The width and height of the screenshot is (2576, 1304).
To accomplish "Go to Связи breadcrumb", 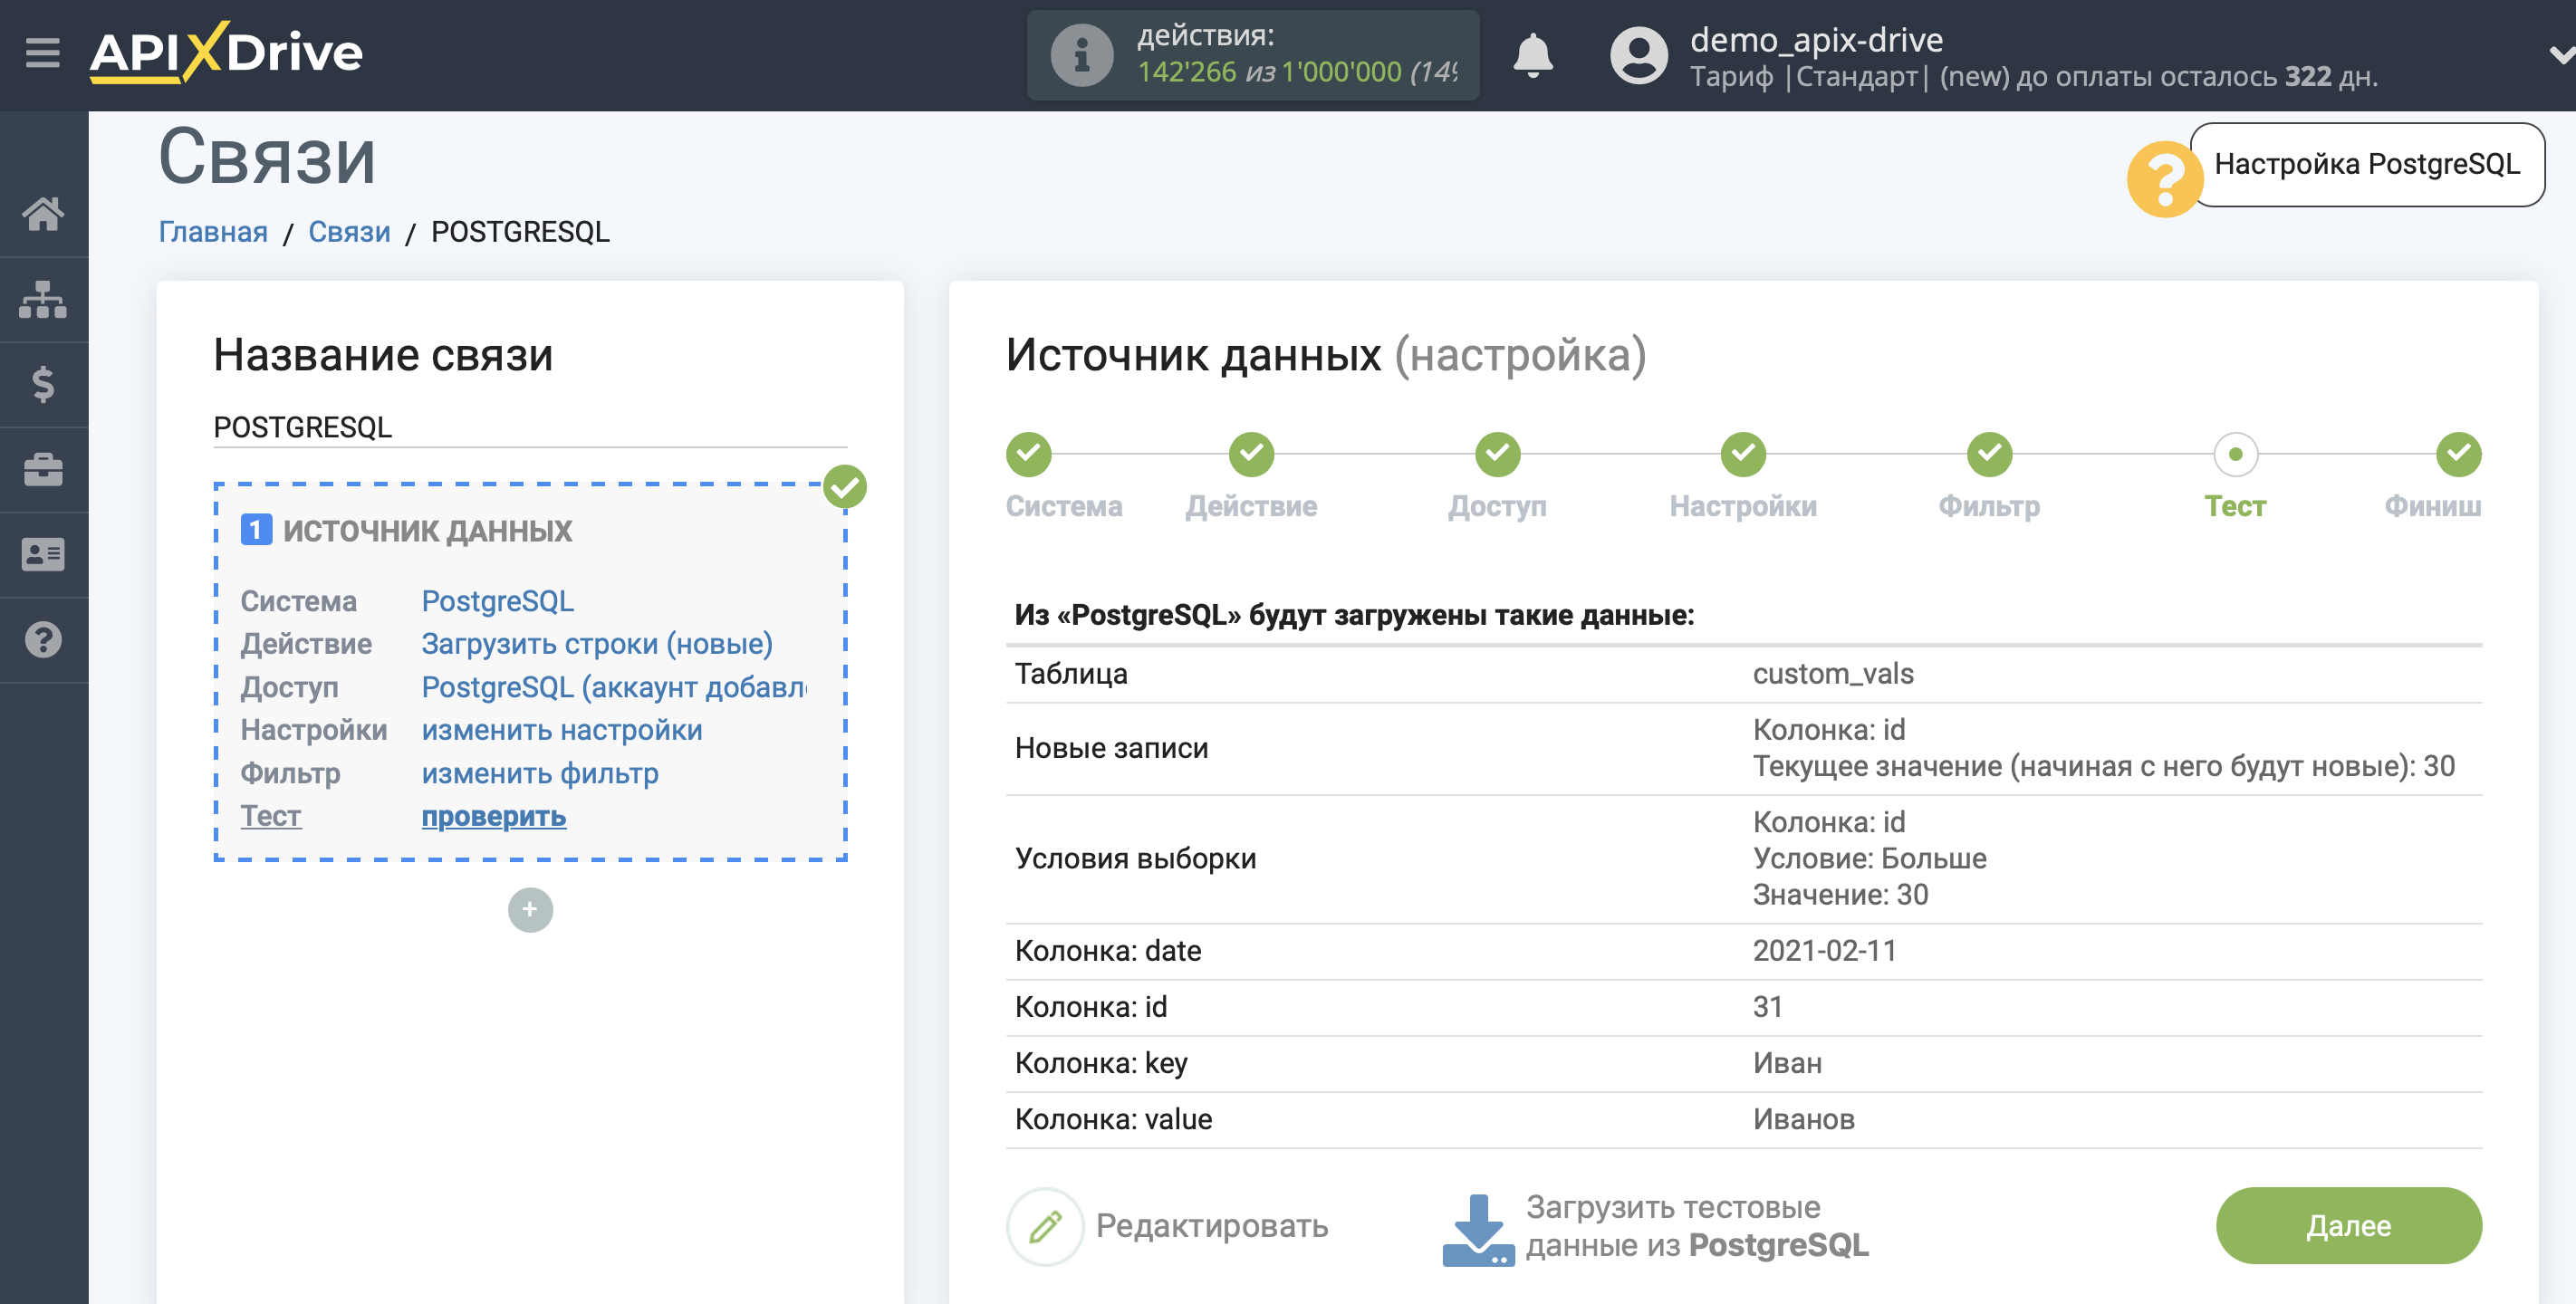I will click(349, 232).
